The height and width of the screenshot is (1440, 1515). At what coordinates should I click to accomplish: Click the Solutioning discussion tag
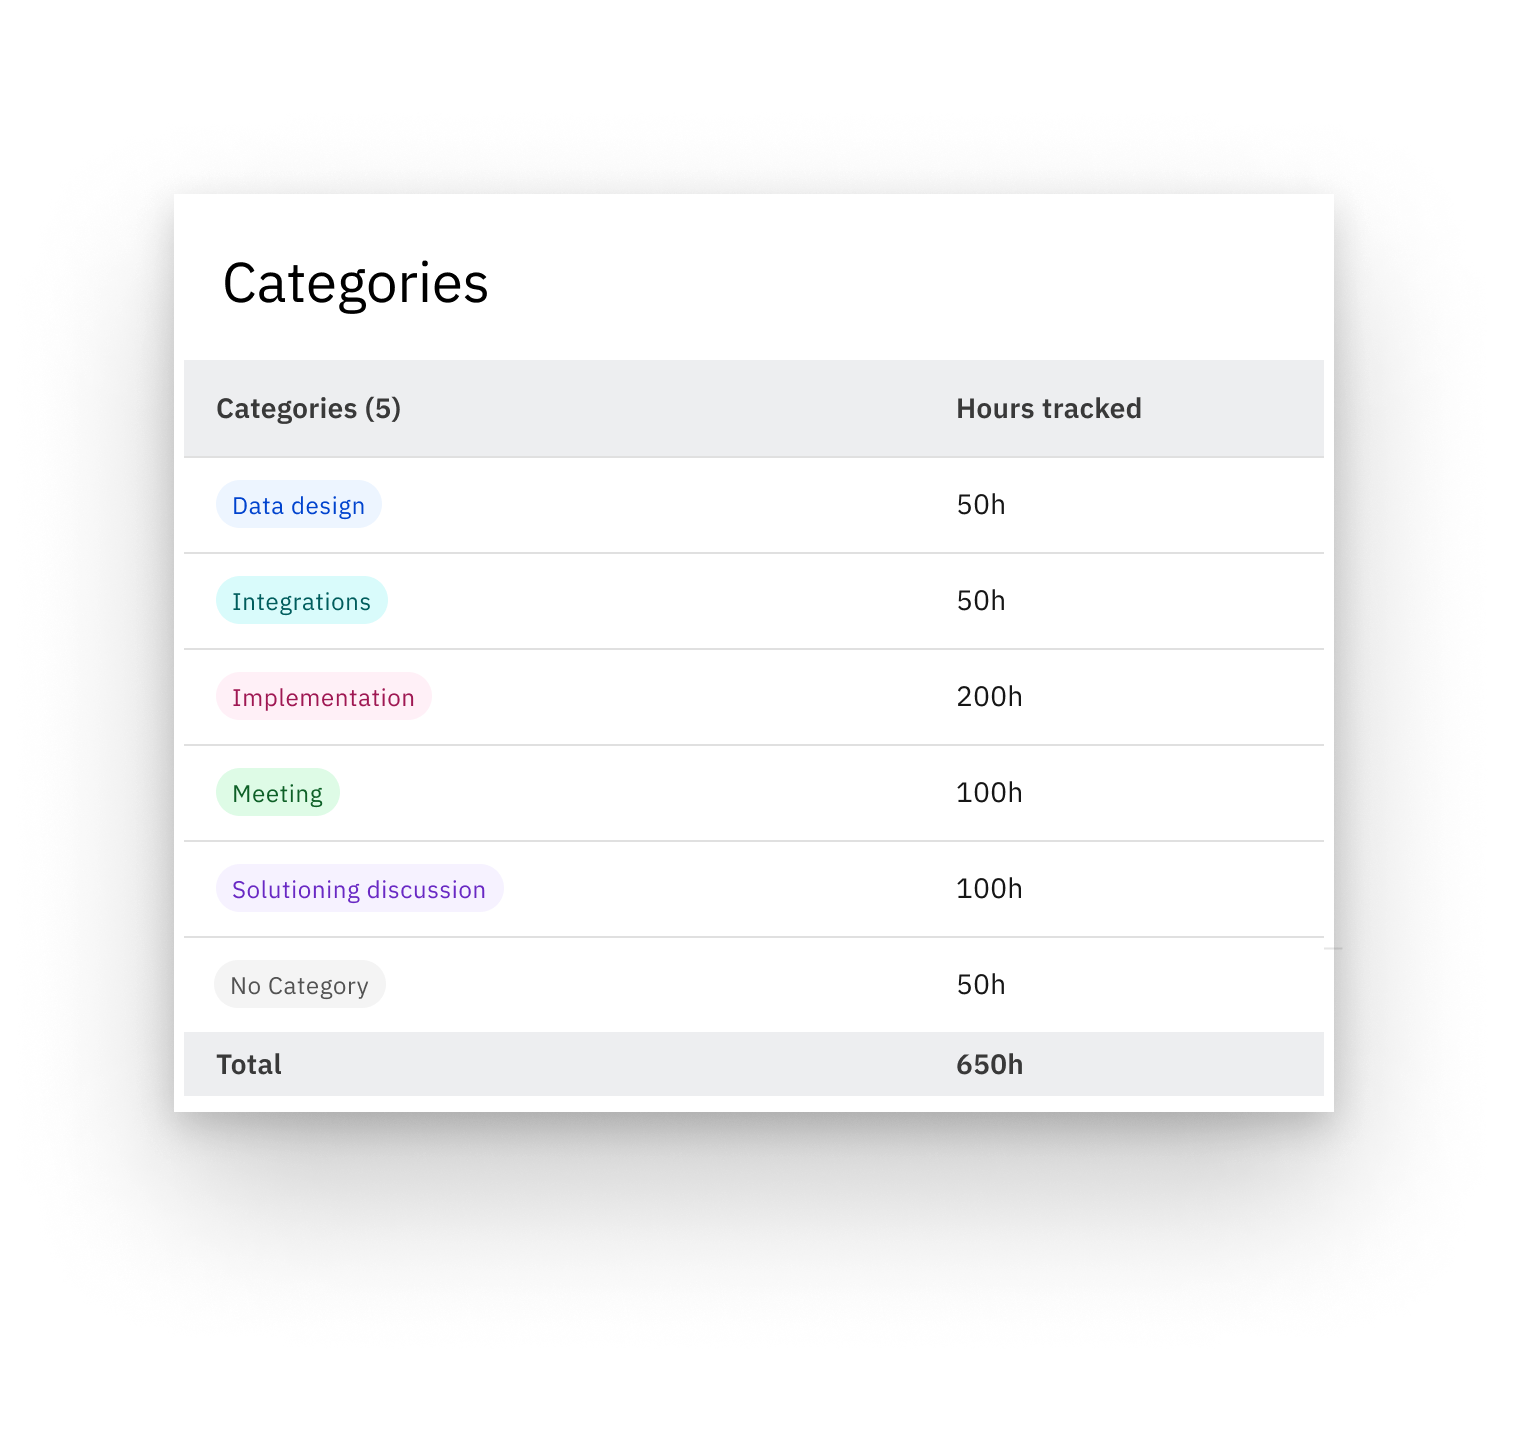[359, 889]
